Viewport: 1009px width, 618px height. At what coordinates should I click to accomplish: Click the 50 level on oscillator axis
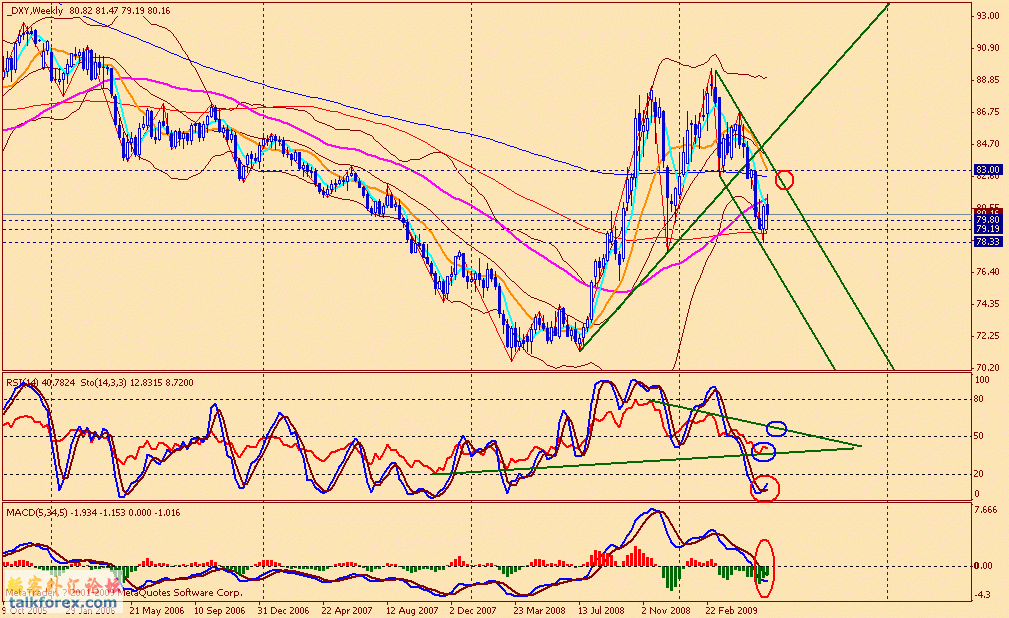tap(979, 436)
